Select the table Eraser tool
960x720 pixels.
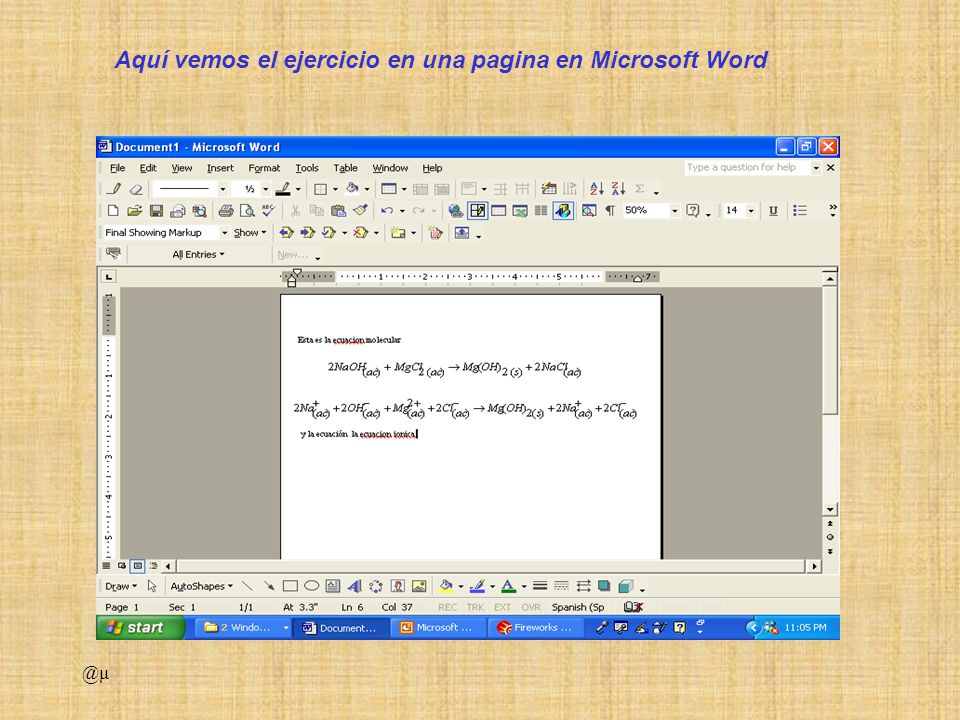136,189
